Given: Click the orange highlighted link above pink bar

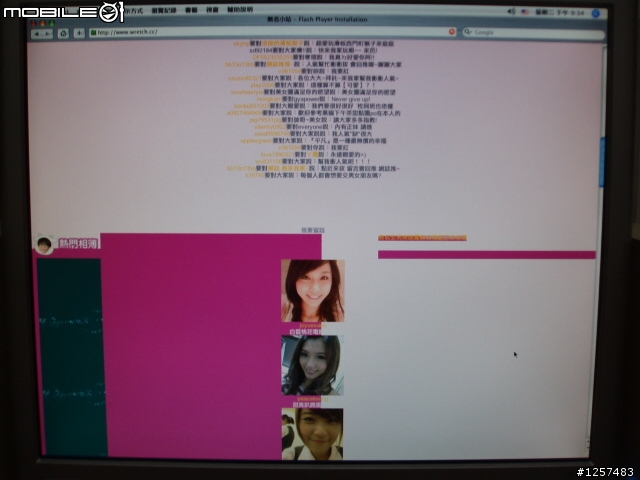Looking at the screenshot, I should click(x=422, y=238).
